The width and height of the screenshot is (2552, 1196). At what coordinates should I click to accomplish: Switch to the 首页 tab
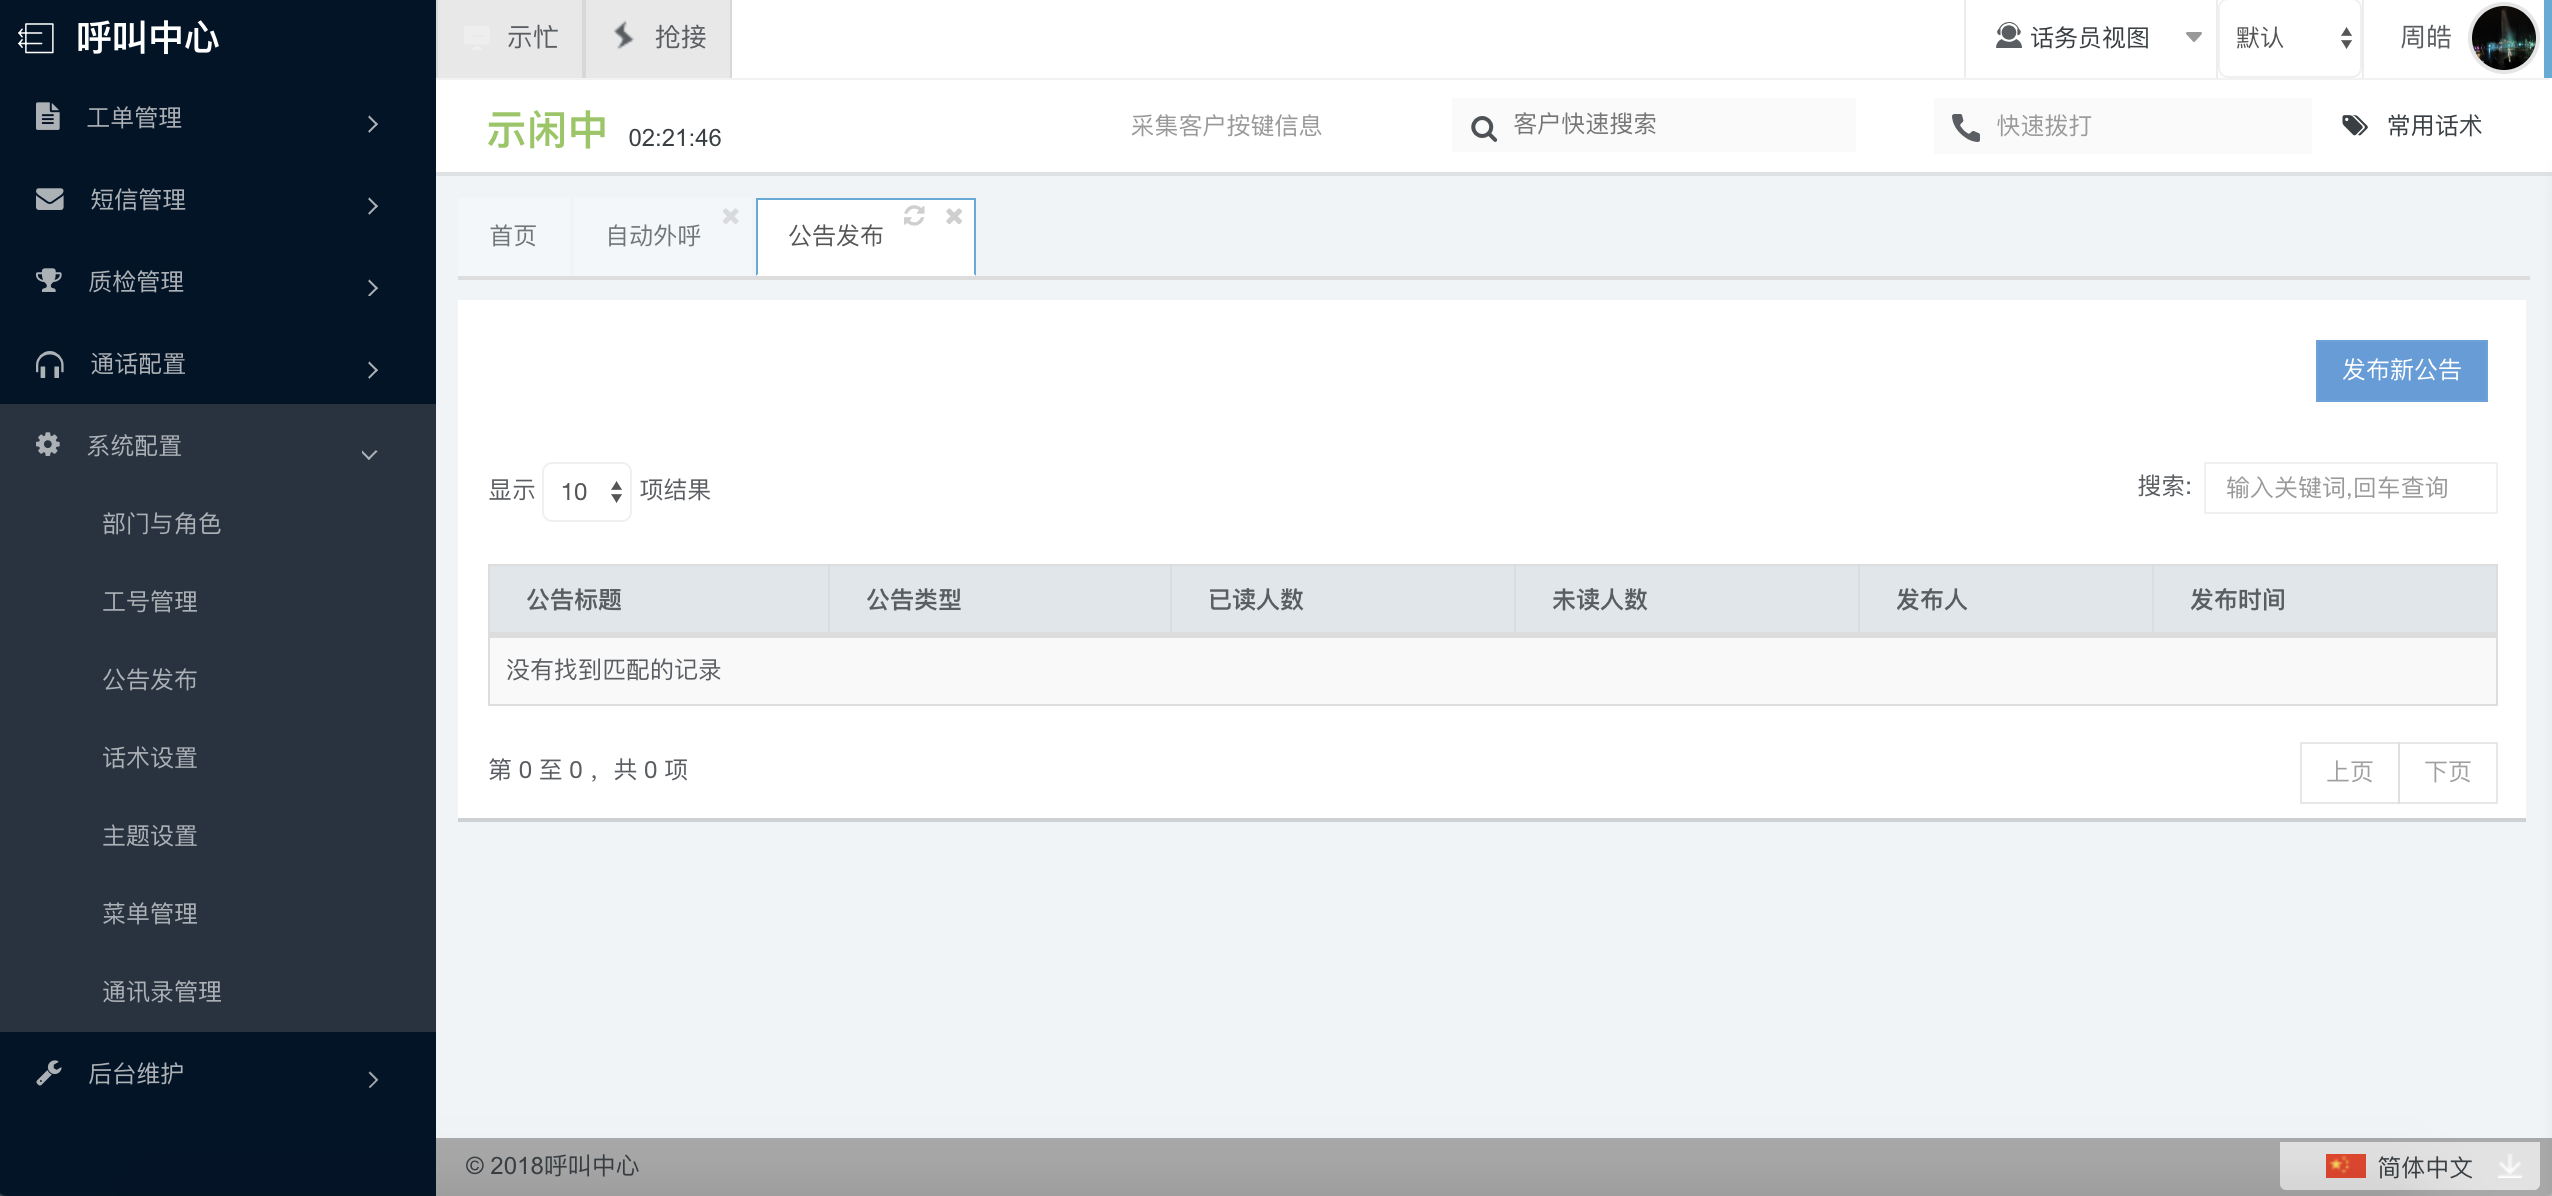coord(513,236)
